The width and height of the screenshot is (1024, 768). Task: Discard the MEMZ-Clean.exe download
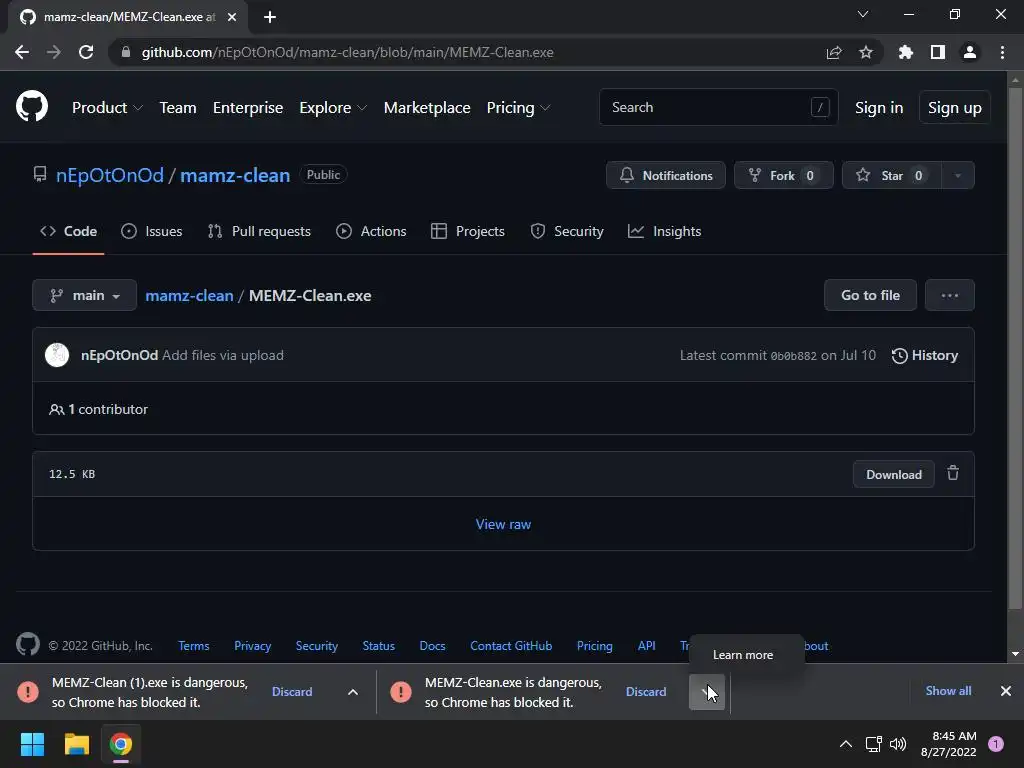coord(646,692)
